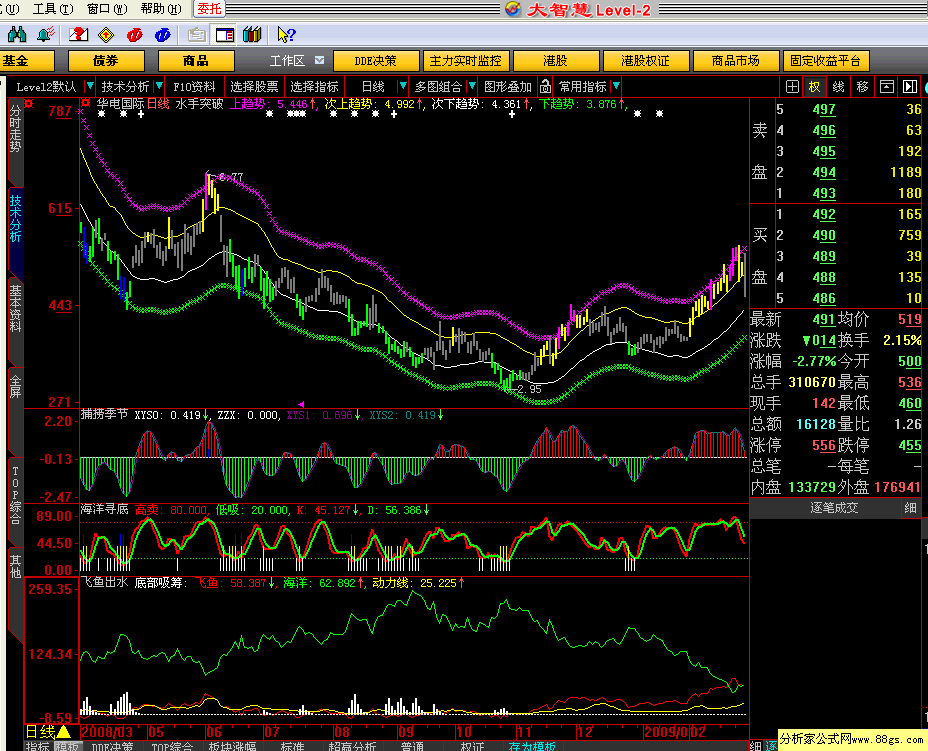Click the blue info circle icon
This screenshot has height=751, width=928.
[x=163, y=35]
